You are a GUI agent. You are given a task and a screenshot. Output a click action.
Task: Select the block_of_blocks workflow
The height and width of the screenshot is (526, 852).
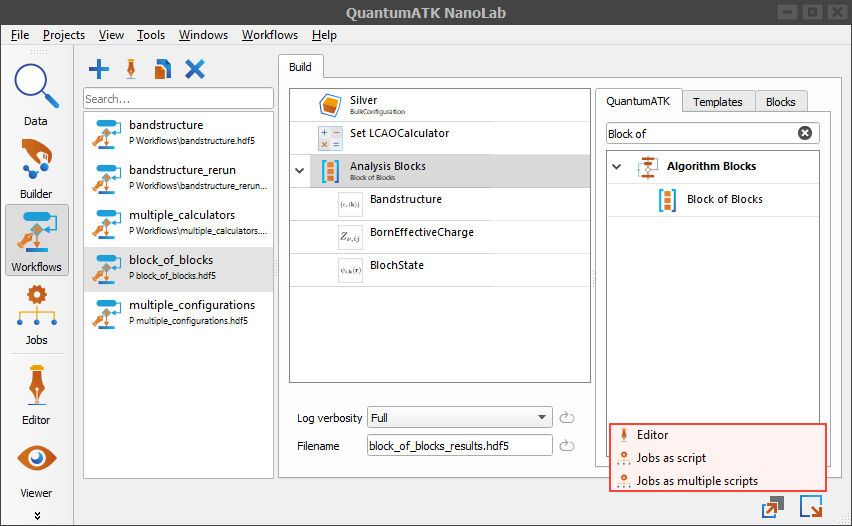pos(178,269)
